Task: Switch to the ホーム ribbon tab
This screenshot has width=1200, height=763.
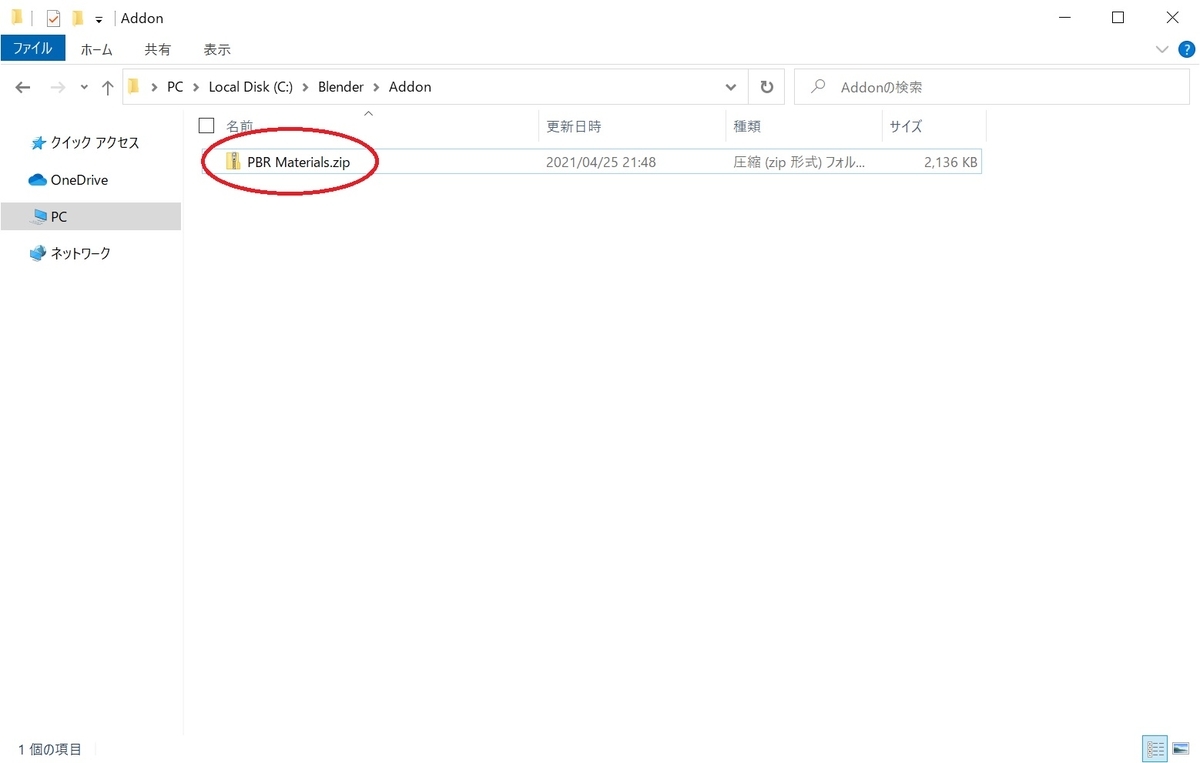Action: (x=96, y=49)
